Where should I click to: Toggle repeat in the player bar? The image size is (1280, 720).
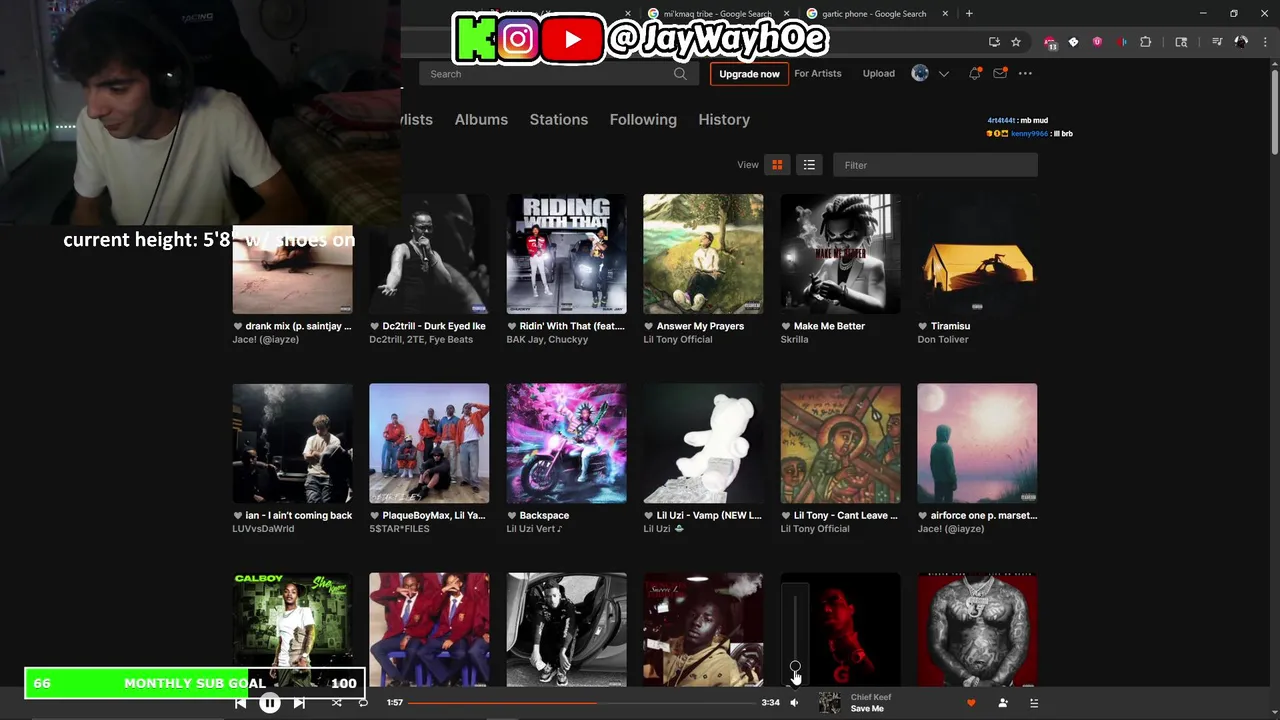pos(363,703)
